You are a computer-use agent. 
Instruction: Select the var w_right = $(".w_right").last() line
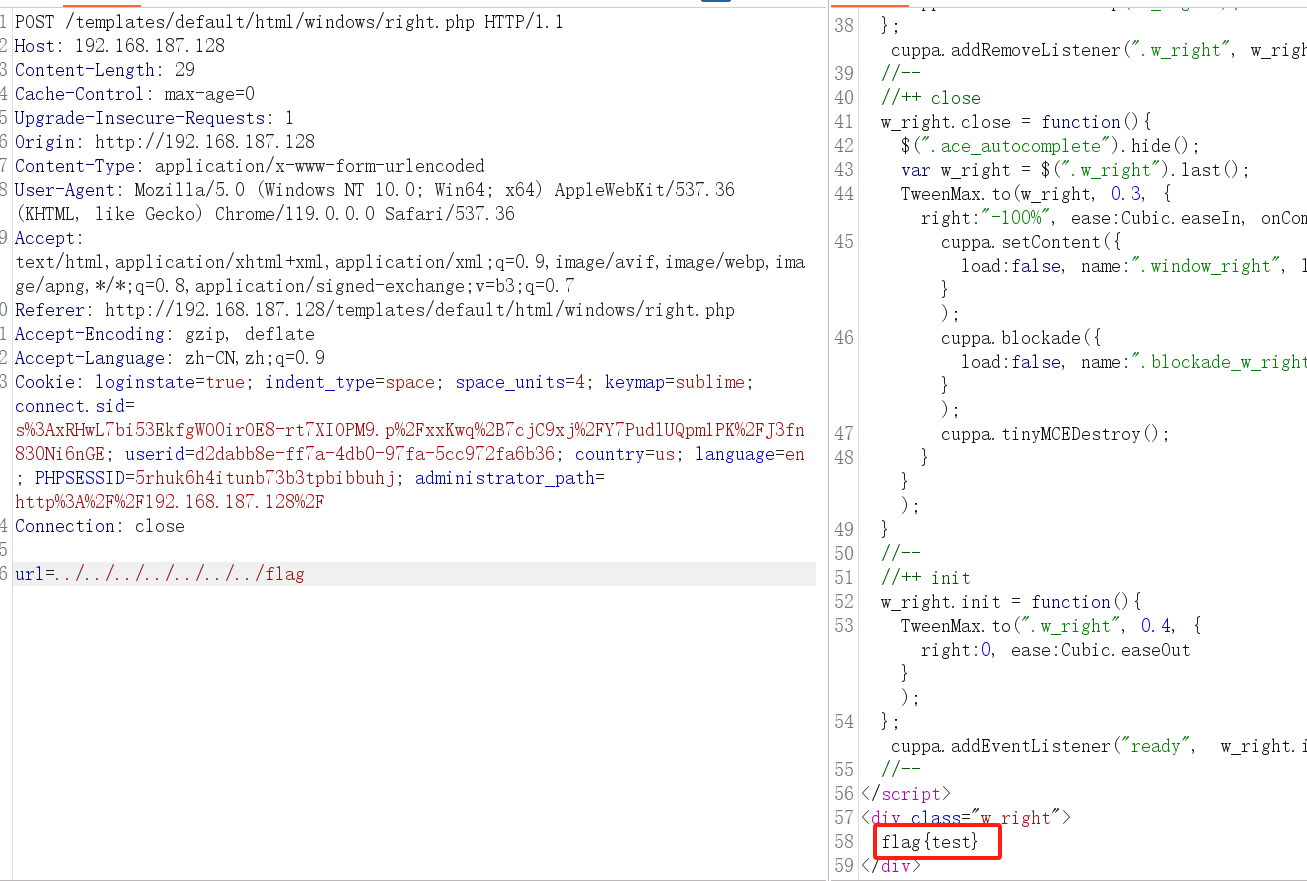click(x=1076, y=169)
